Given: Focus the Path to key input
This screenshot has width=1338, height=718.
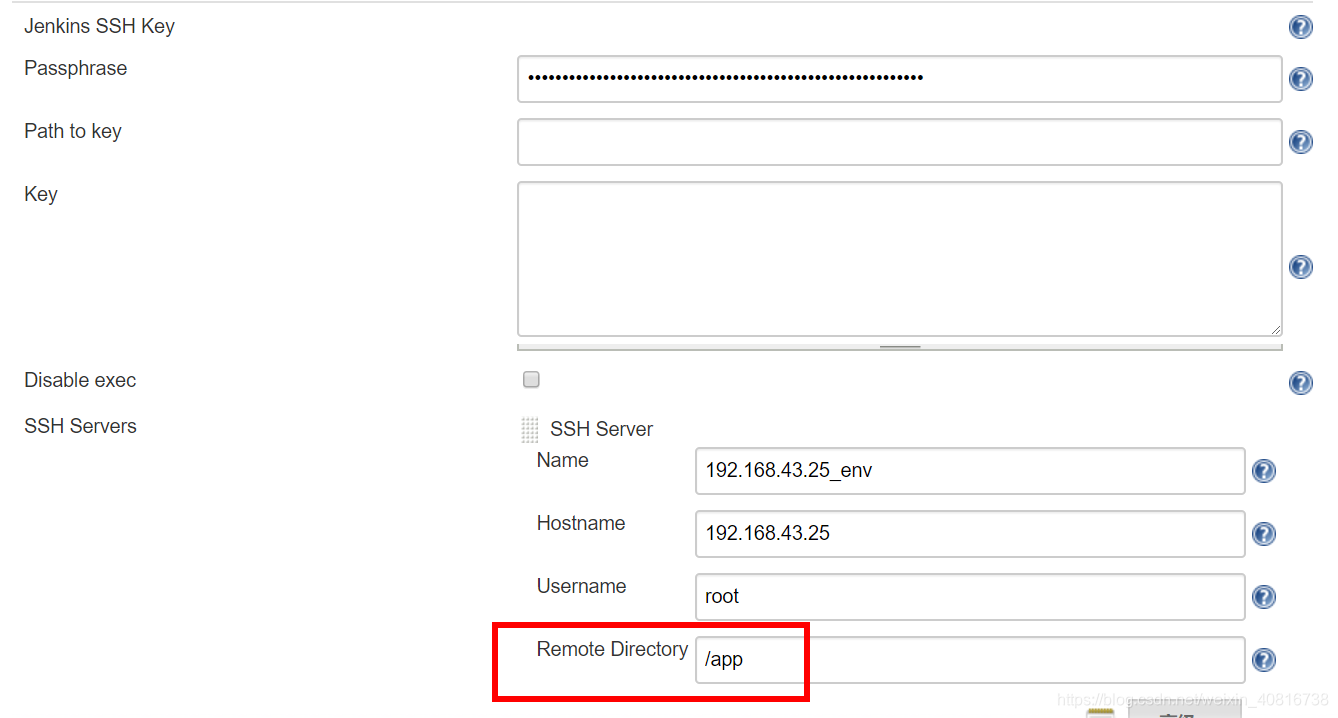Looking at the screenshot, I should [x=899, y=142].
